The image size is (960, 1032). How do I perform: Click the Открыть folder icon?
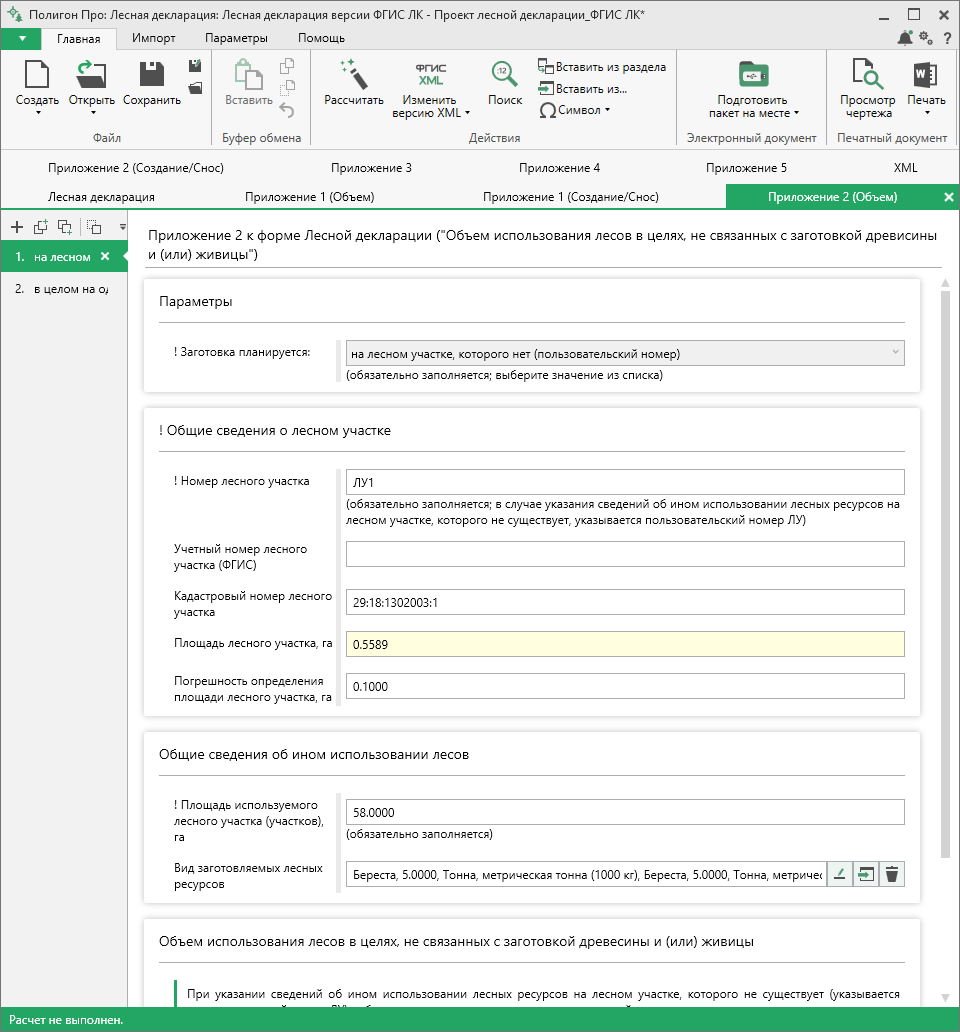tap(91, 74)
